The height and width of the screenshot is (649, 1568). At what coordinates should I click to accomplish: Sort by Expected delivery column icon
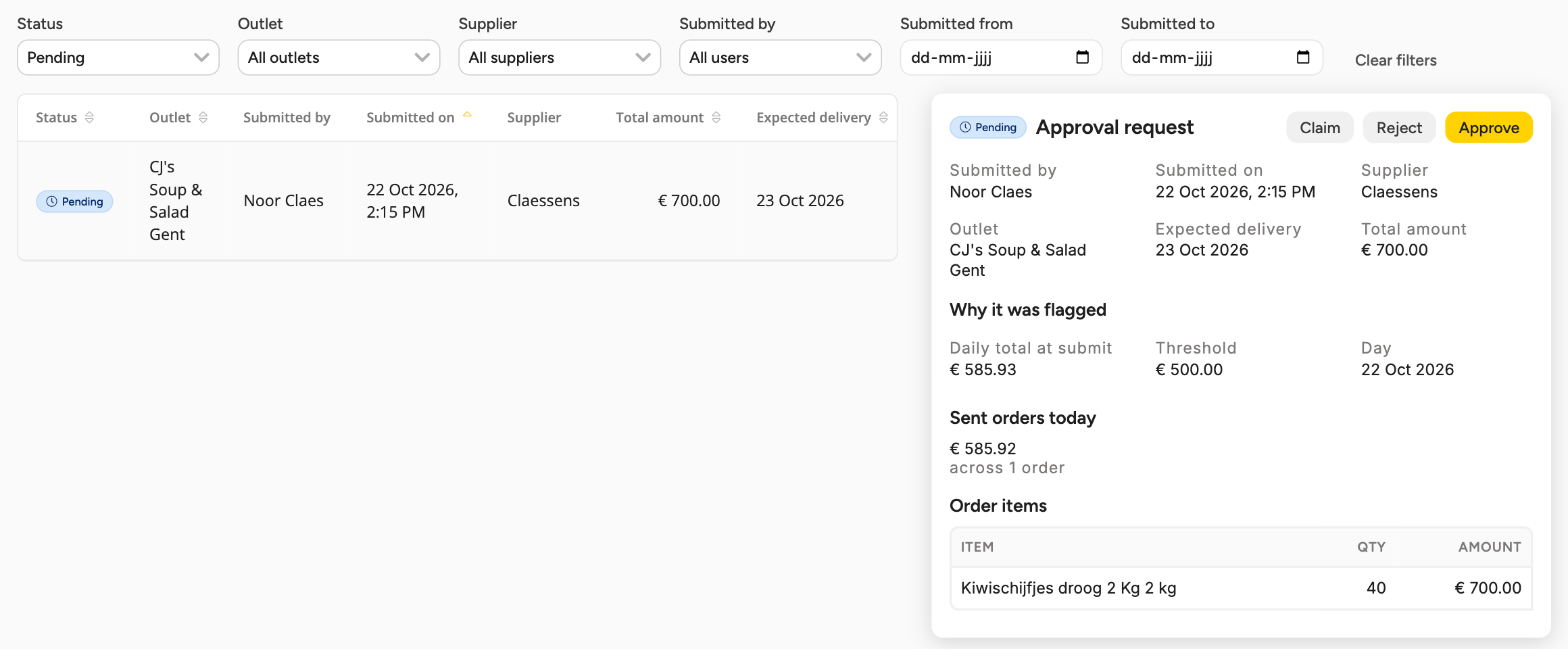coord(883,118)
